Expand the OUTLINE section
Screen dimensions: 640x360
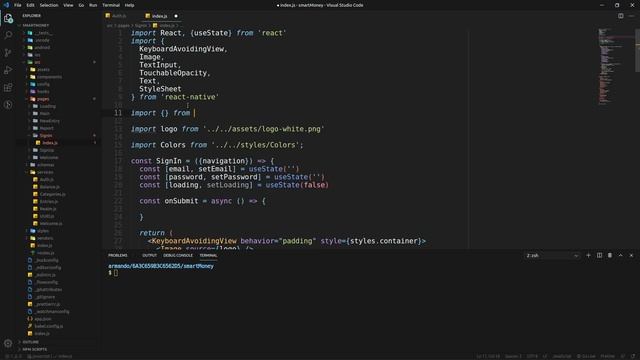[x=31, y=342]
